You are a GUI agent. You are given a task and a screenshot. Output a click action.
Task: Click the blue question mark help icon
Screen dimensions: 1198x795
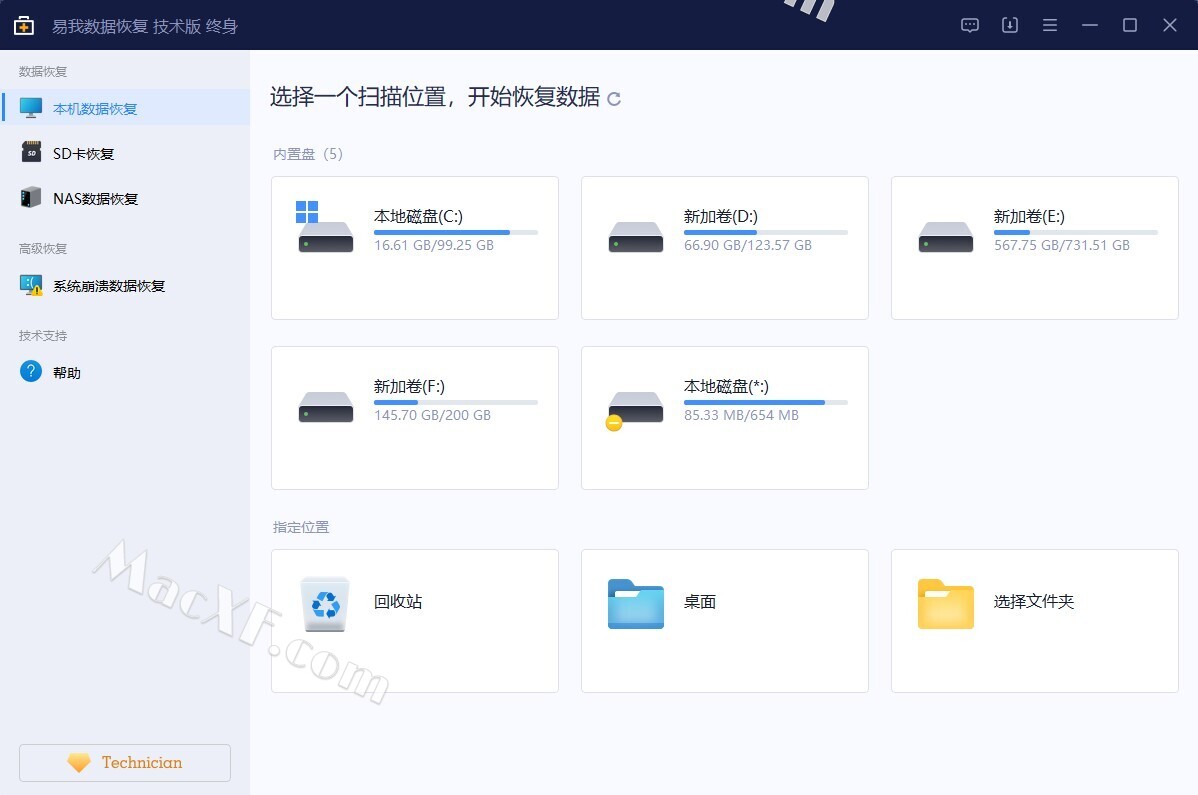31,371
